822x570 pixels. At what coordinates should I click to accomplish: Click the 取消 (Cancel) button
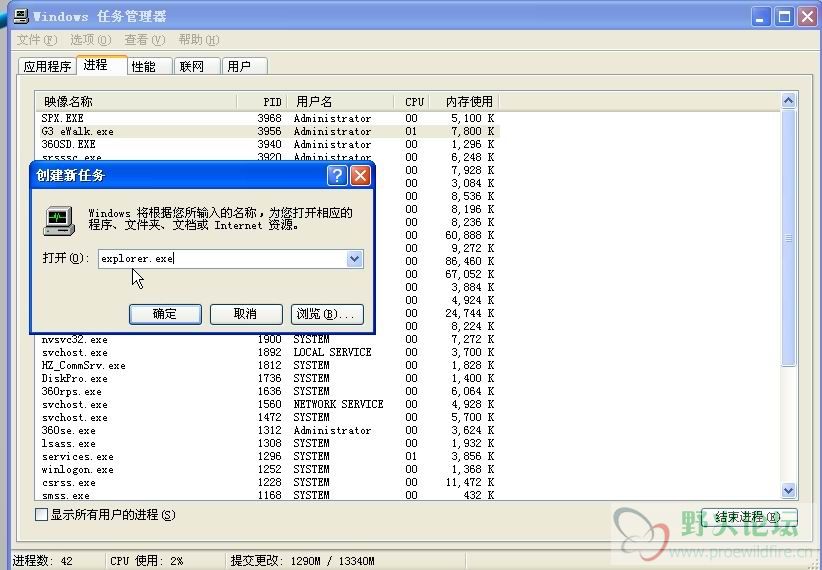click(x=246, y=314)
